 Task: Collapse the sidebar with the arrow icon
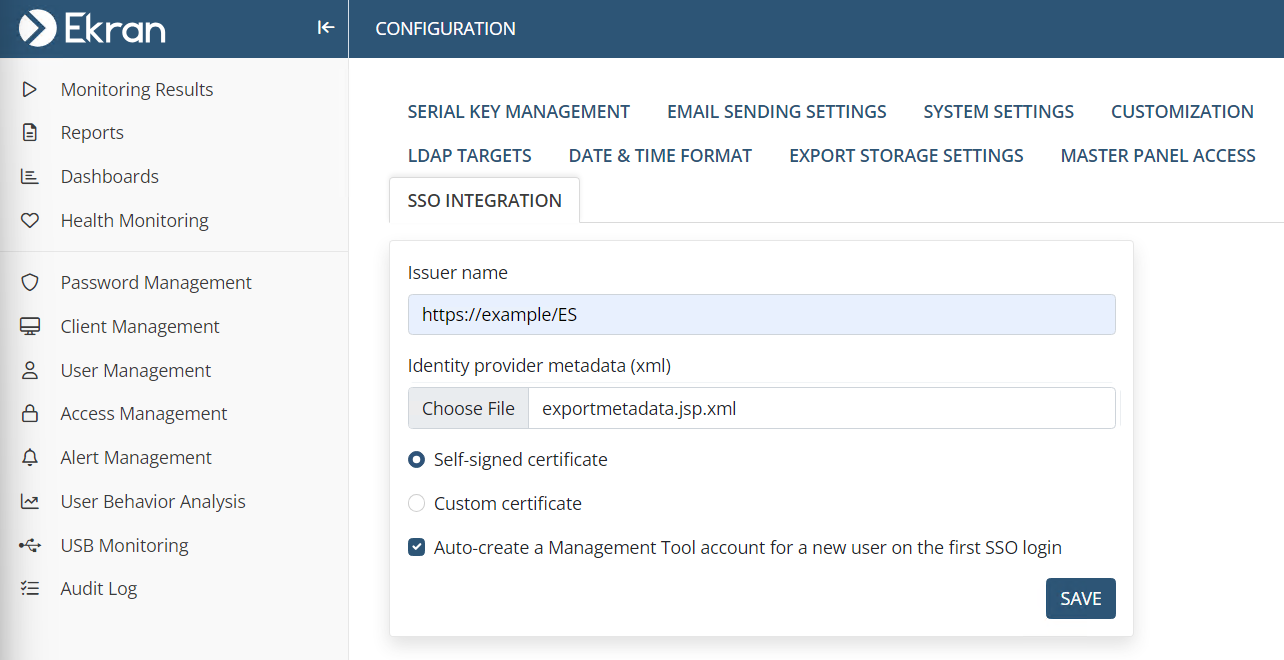pos(325,28)
